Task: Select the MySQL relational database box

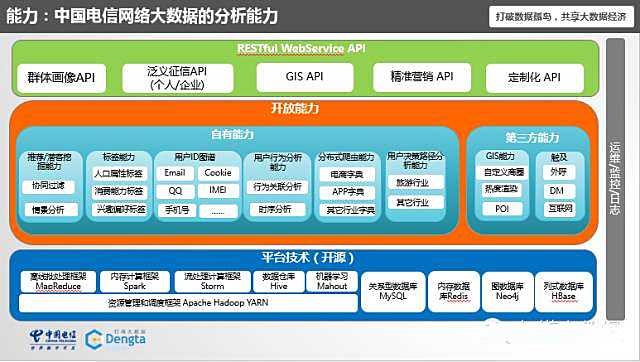Action: pos(393,292)
